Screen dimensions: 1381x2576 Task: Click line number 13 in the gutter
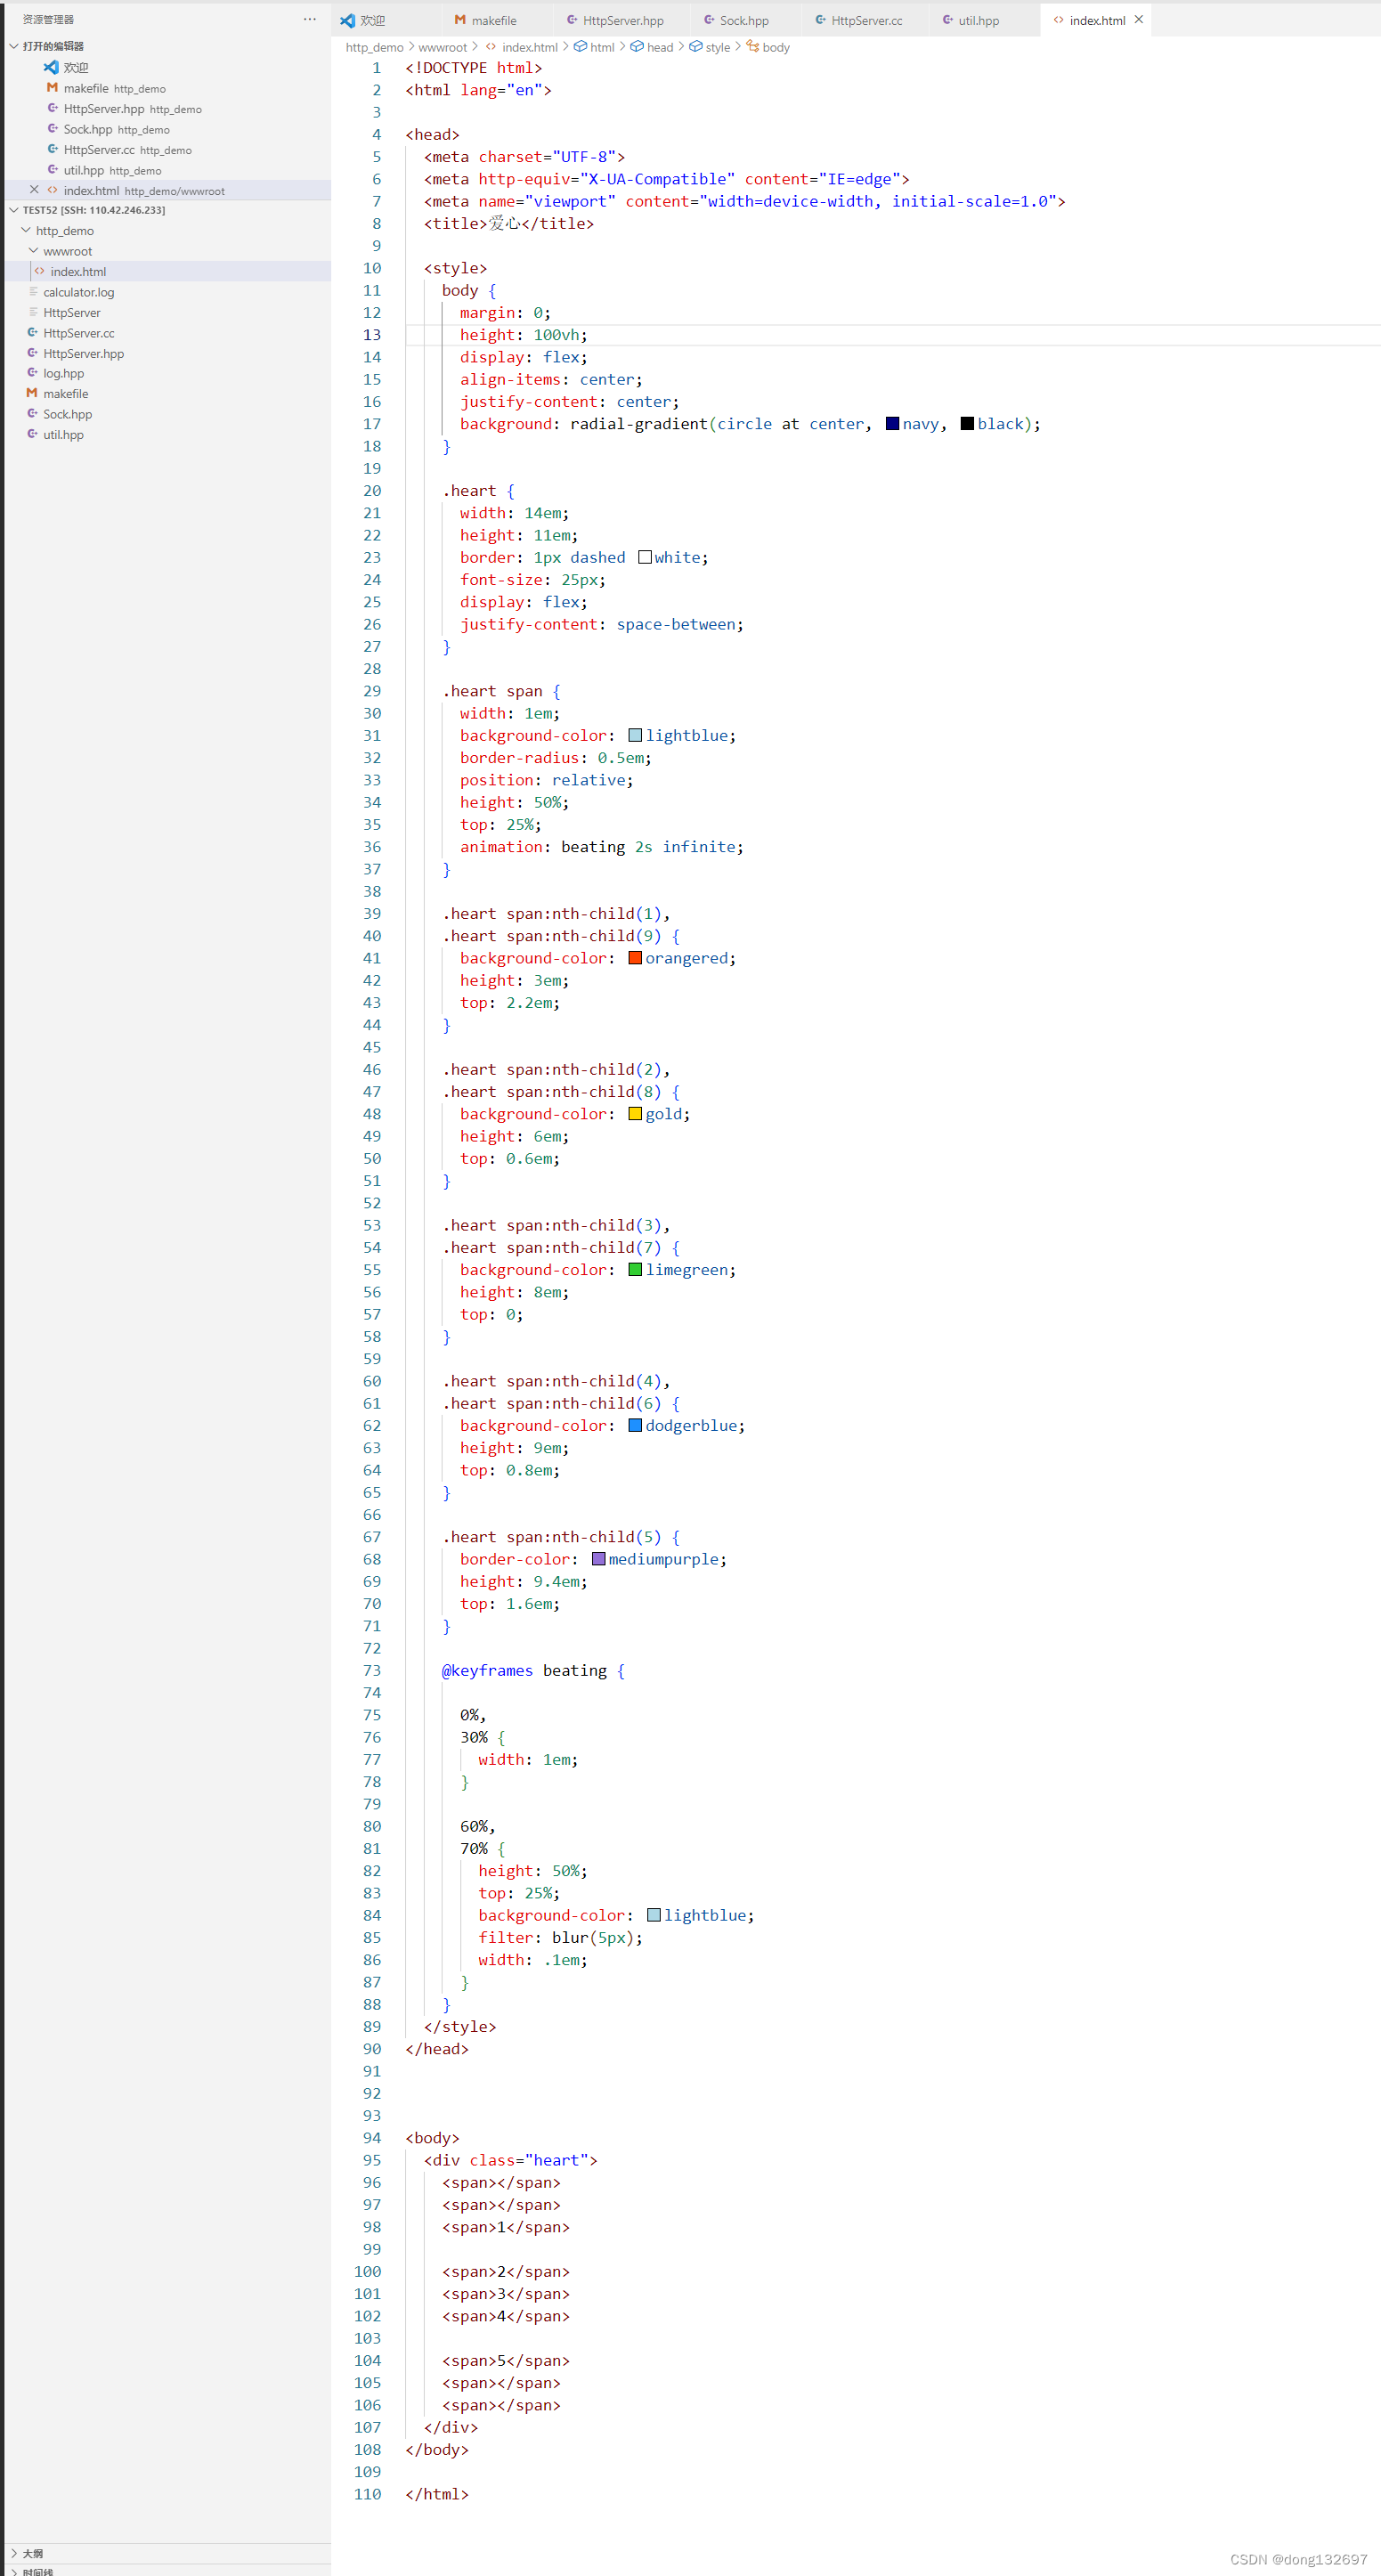[372, 335]
